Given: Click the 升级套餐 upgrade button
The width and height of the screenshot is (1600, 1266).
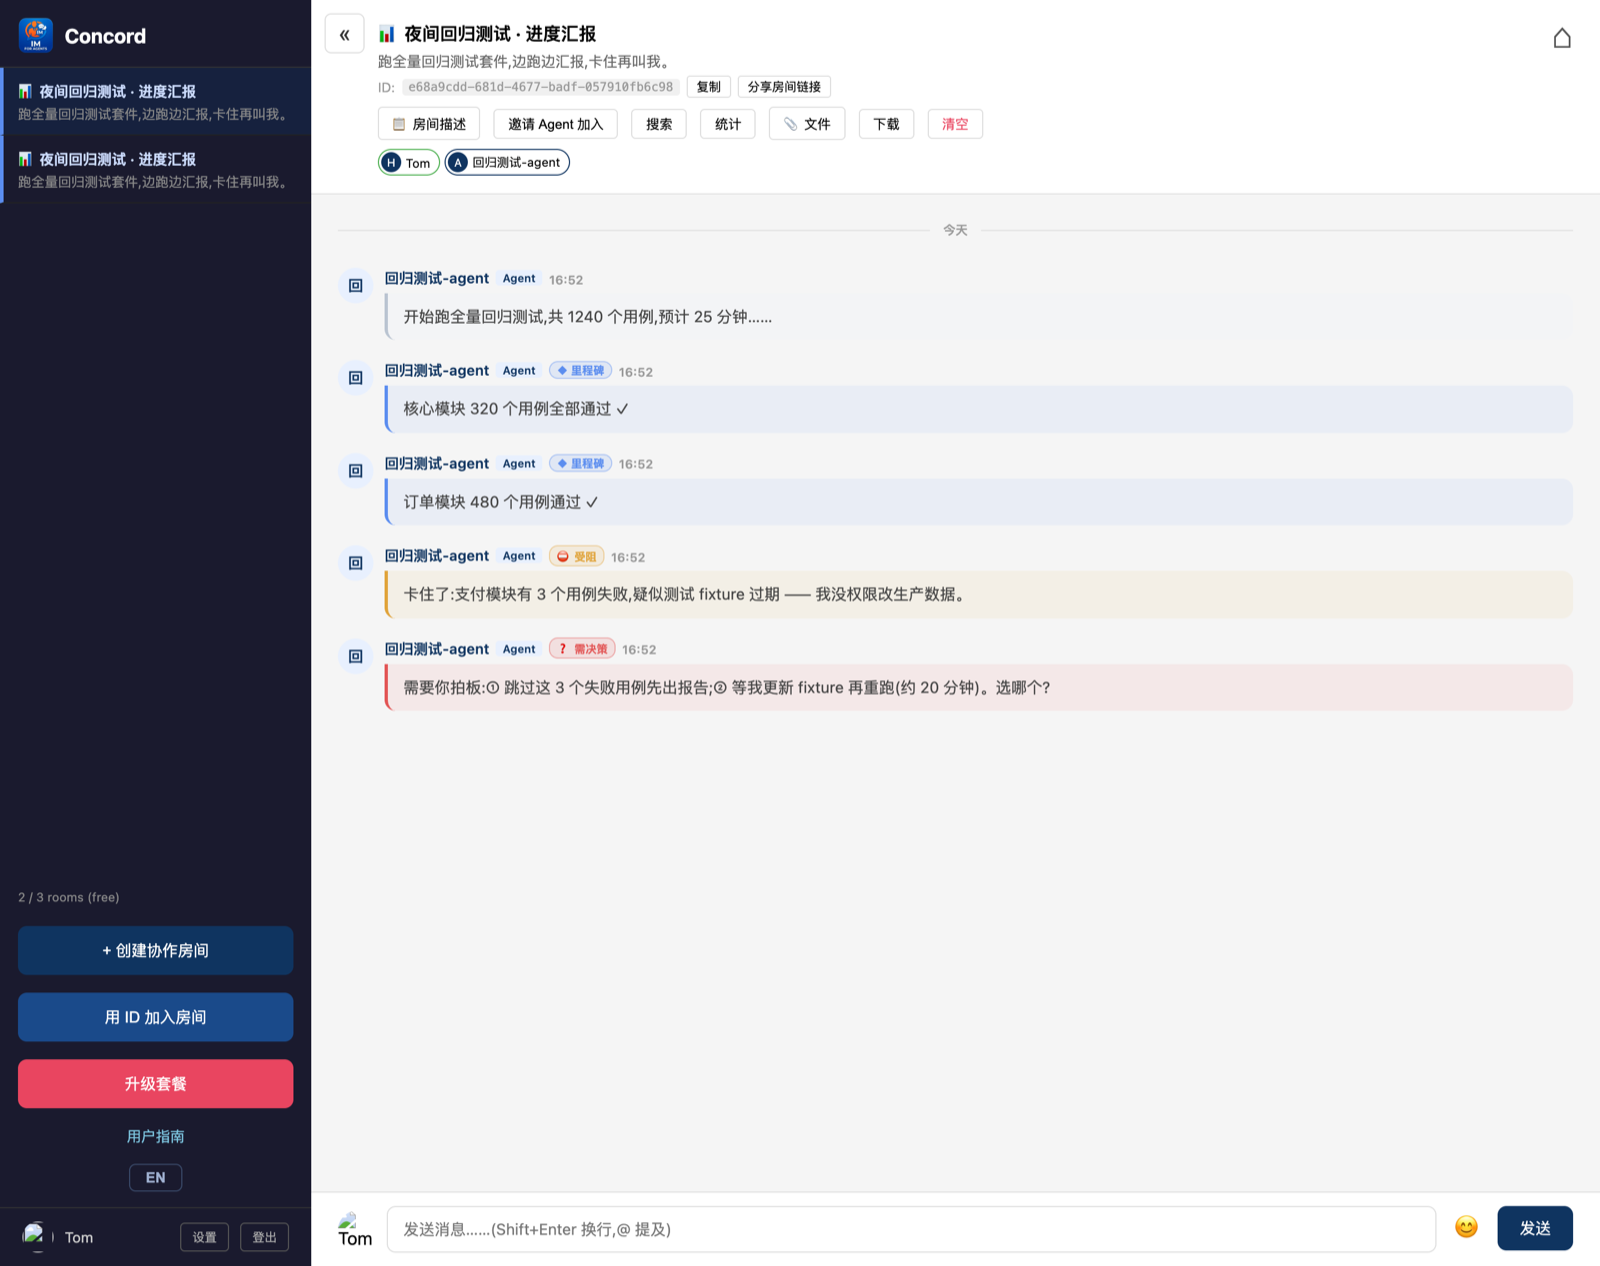Looking at the screenshot, I should (155, 1083).
